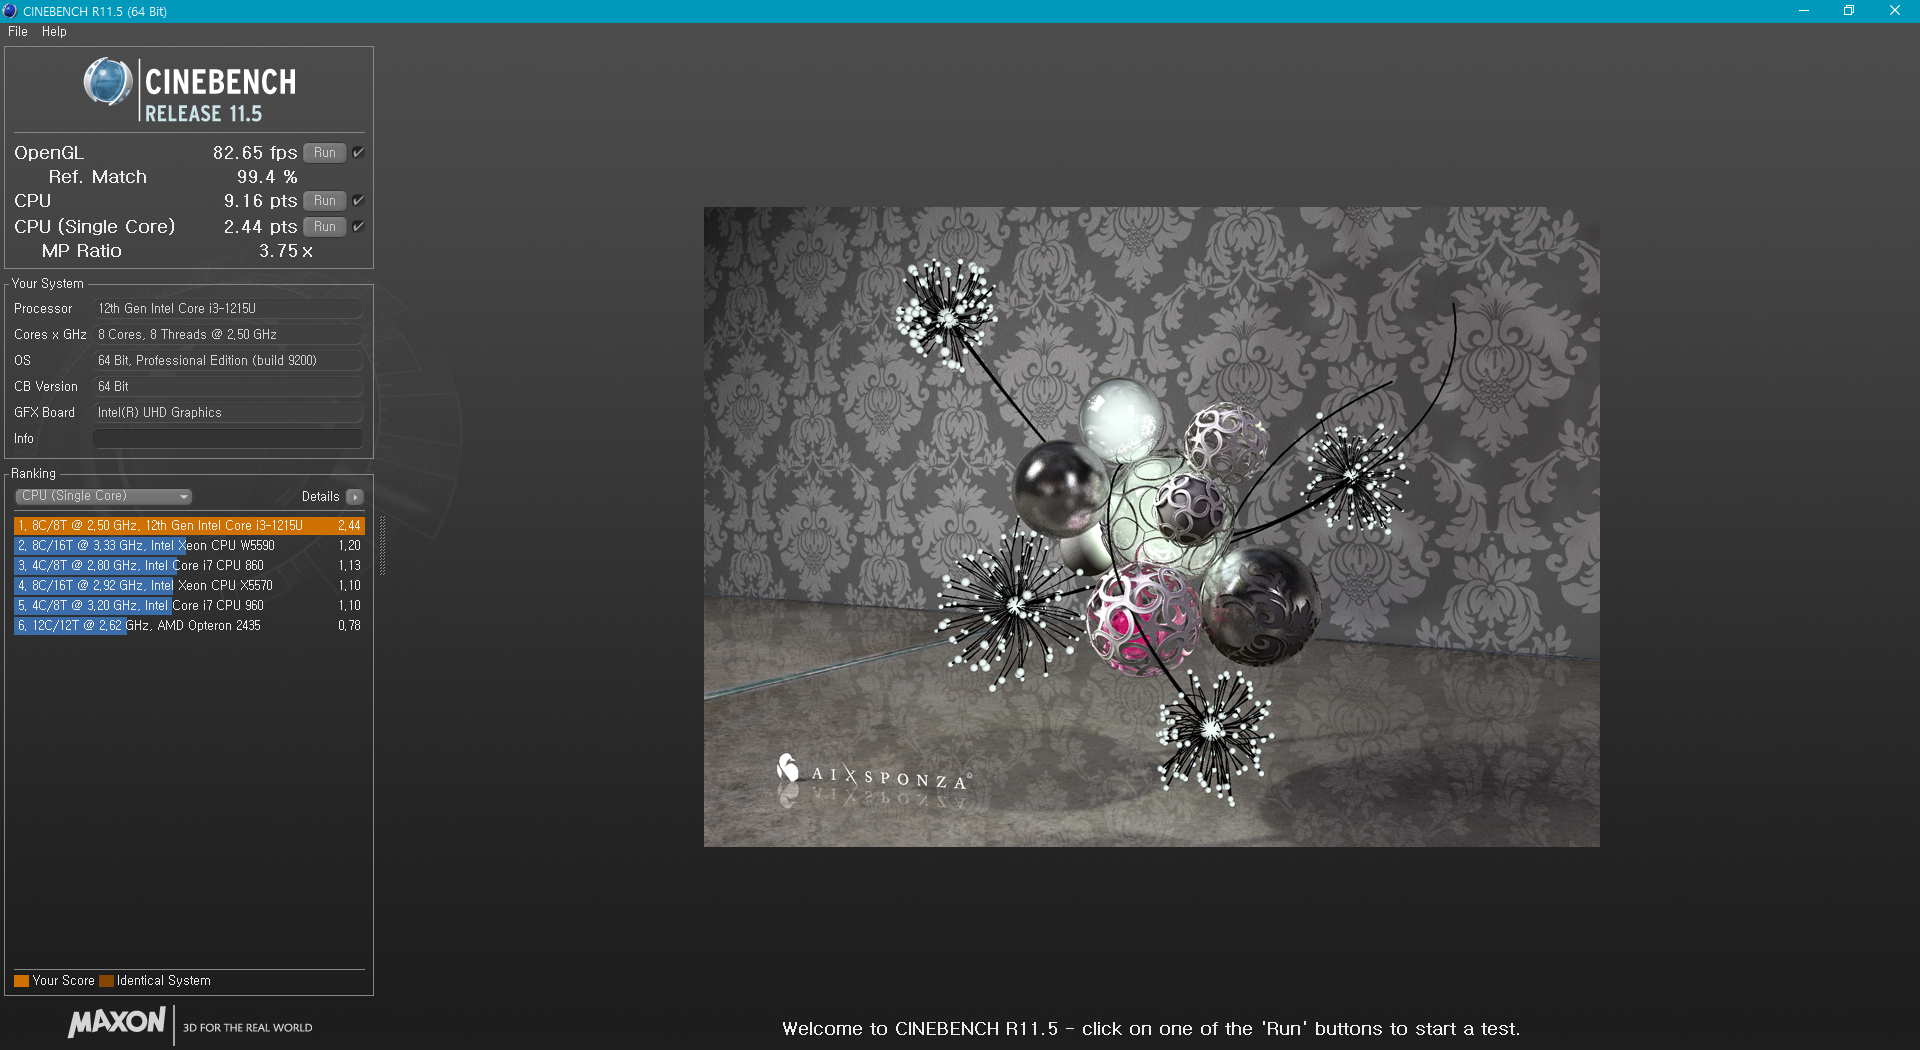Click the Info input field

click(x=228, y=439)
